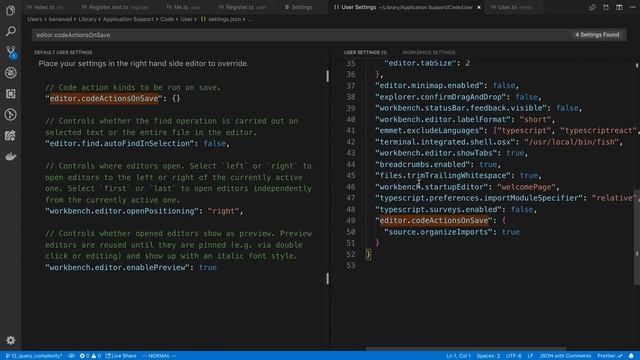
Task: Click "terminal.integrated.shell.osx" on line 42
Action: (x=445, y=142)
